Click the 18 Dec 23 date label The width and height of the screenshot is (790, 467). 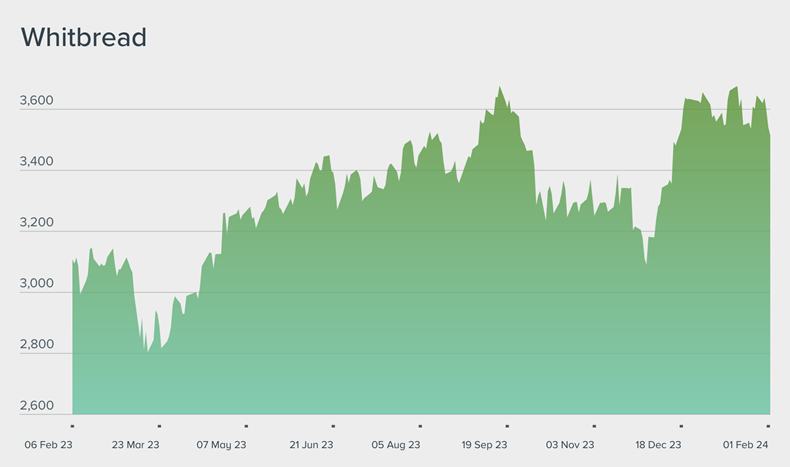(657, 445)
